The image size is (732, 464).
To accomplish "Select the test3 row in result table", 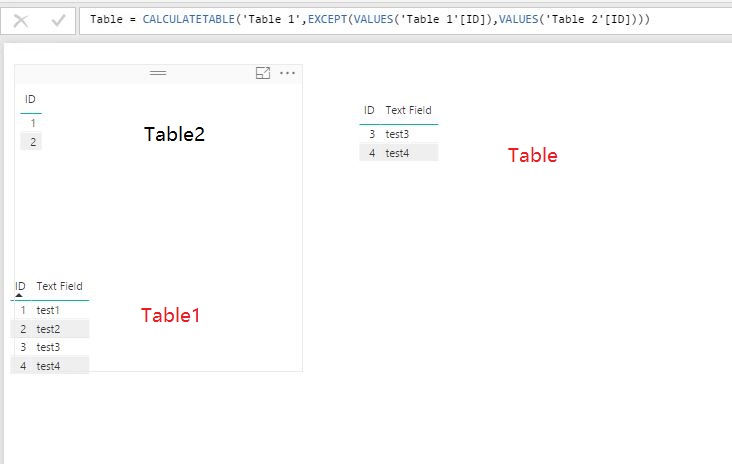I will pos(399,134).
